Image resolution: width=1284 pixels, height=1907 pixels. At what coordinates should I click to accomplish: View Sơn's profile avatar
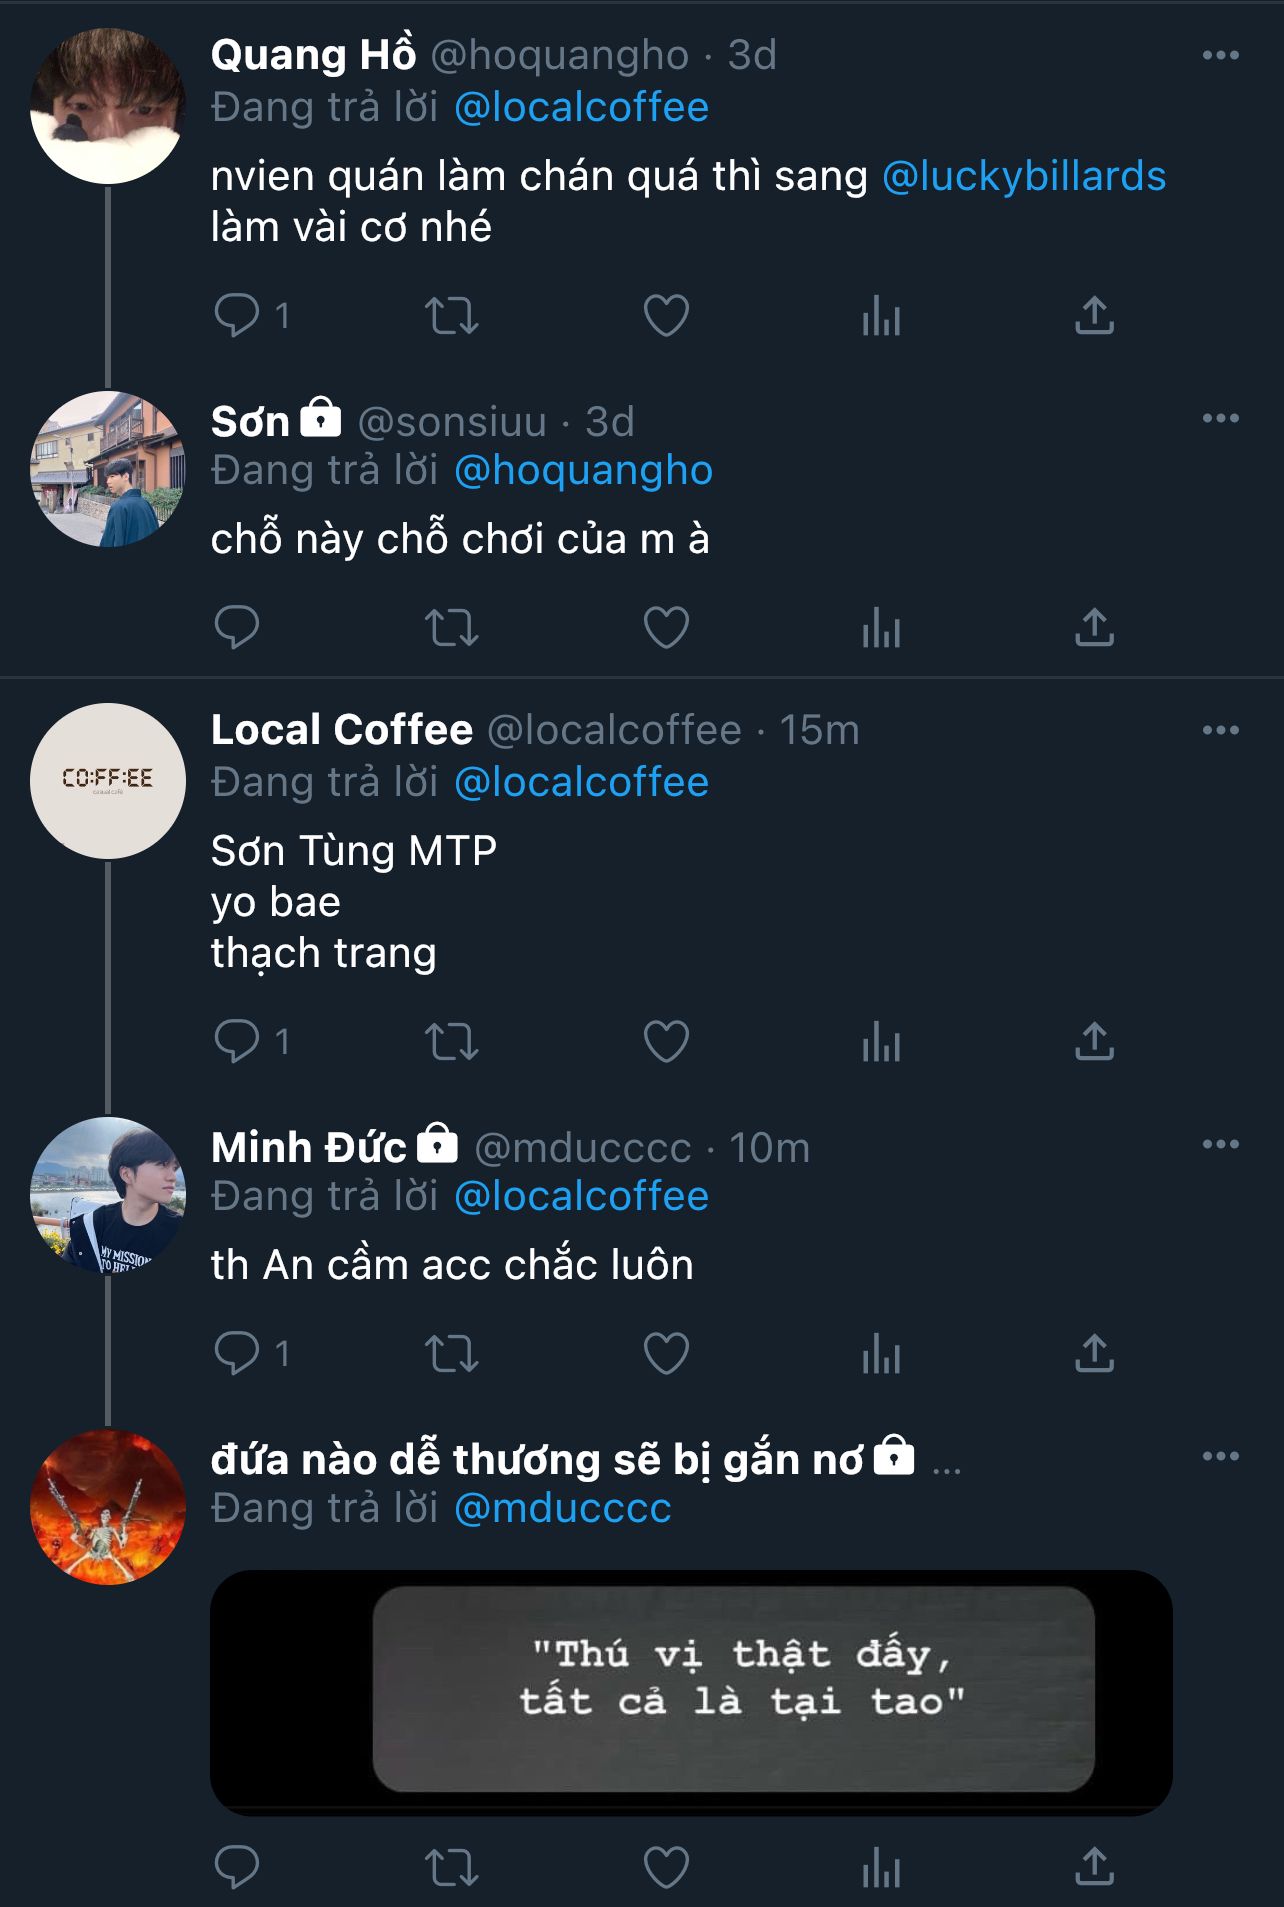pos(108,469)
